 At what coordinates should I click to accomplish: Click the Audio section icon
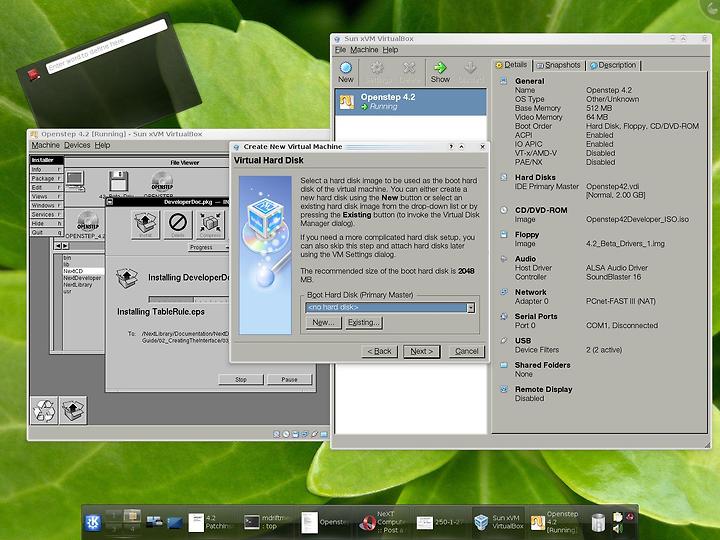click(504, 259)
